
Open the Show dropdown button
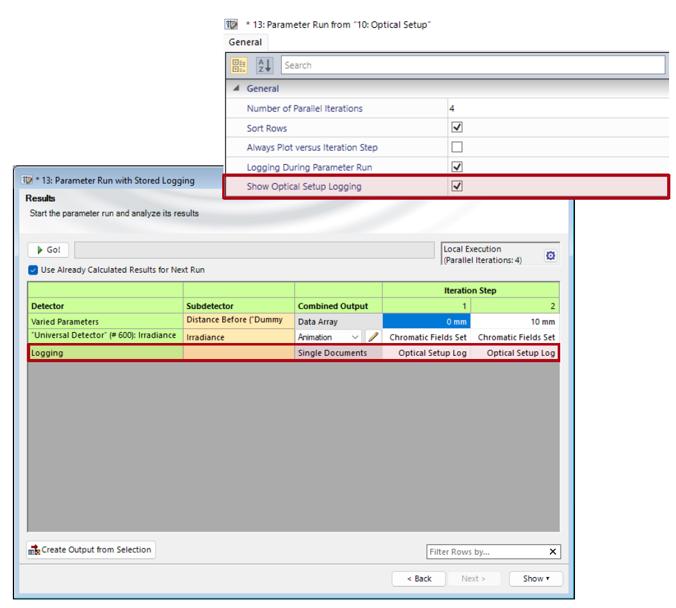[x=535, y=578]
